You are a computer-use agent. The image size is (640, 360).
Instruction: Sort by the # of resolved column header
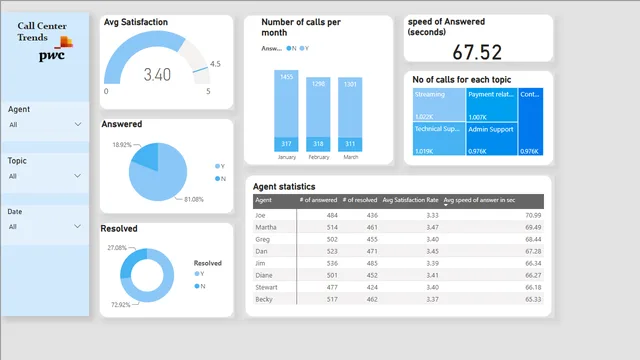[360, 200]
